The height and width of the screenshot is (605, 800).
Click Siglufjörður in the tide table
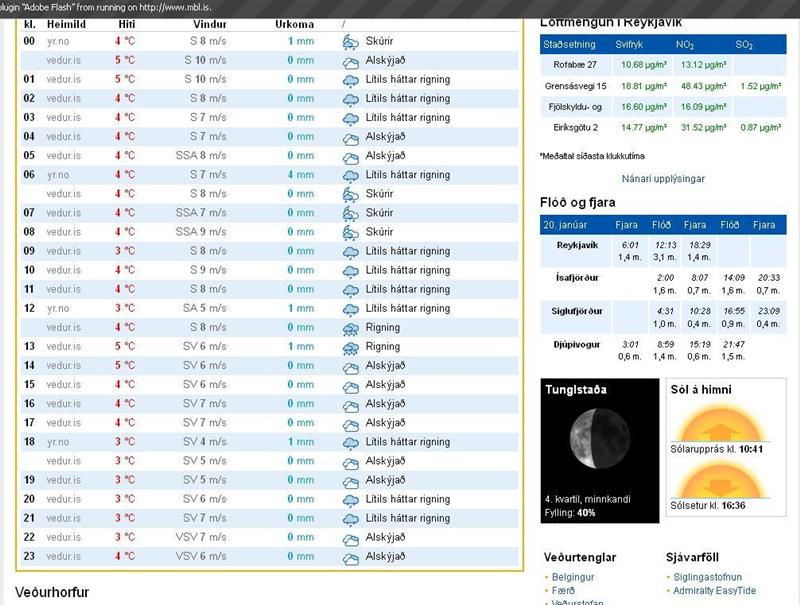(x=577, y=311)
